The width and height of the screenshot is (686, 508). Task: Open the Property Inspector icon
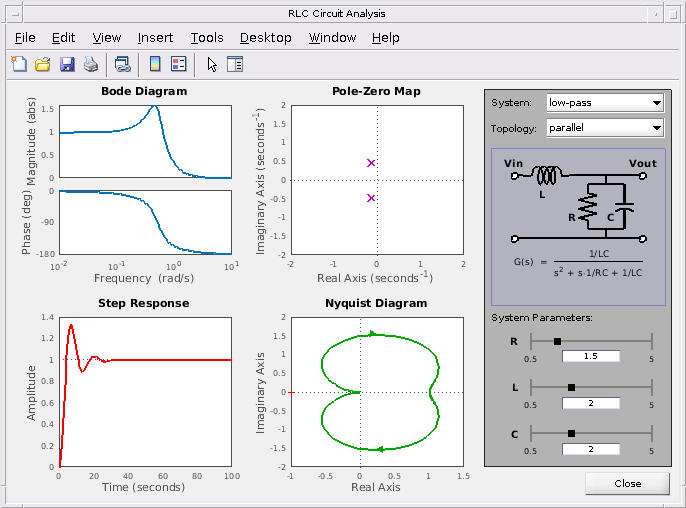click(235, 64)
